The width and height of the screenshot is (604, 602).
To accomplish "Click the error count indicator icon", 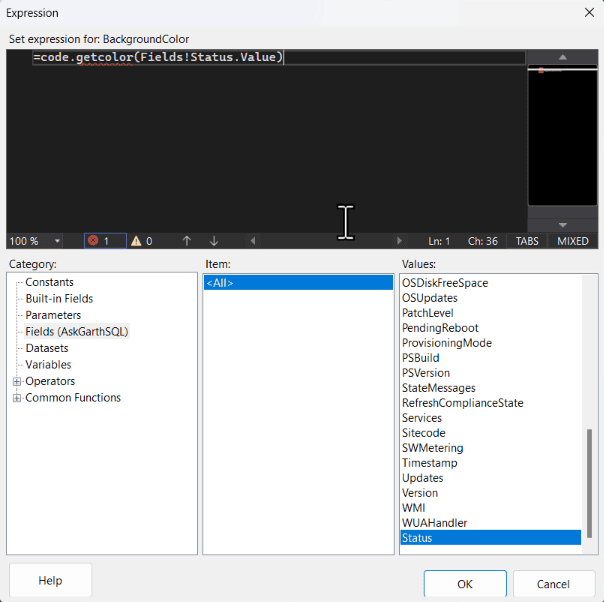I will click(x=93, y=241).
